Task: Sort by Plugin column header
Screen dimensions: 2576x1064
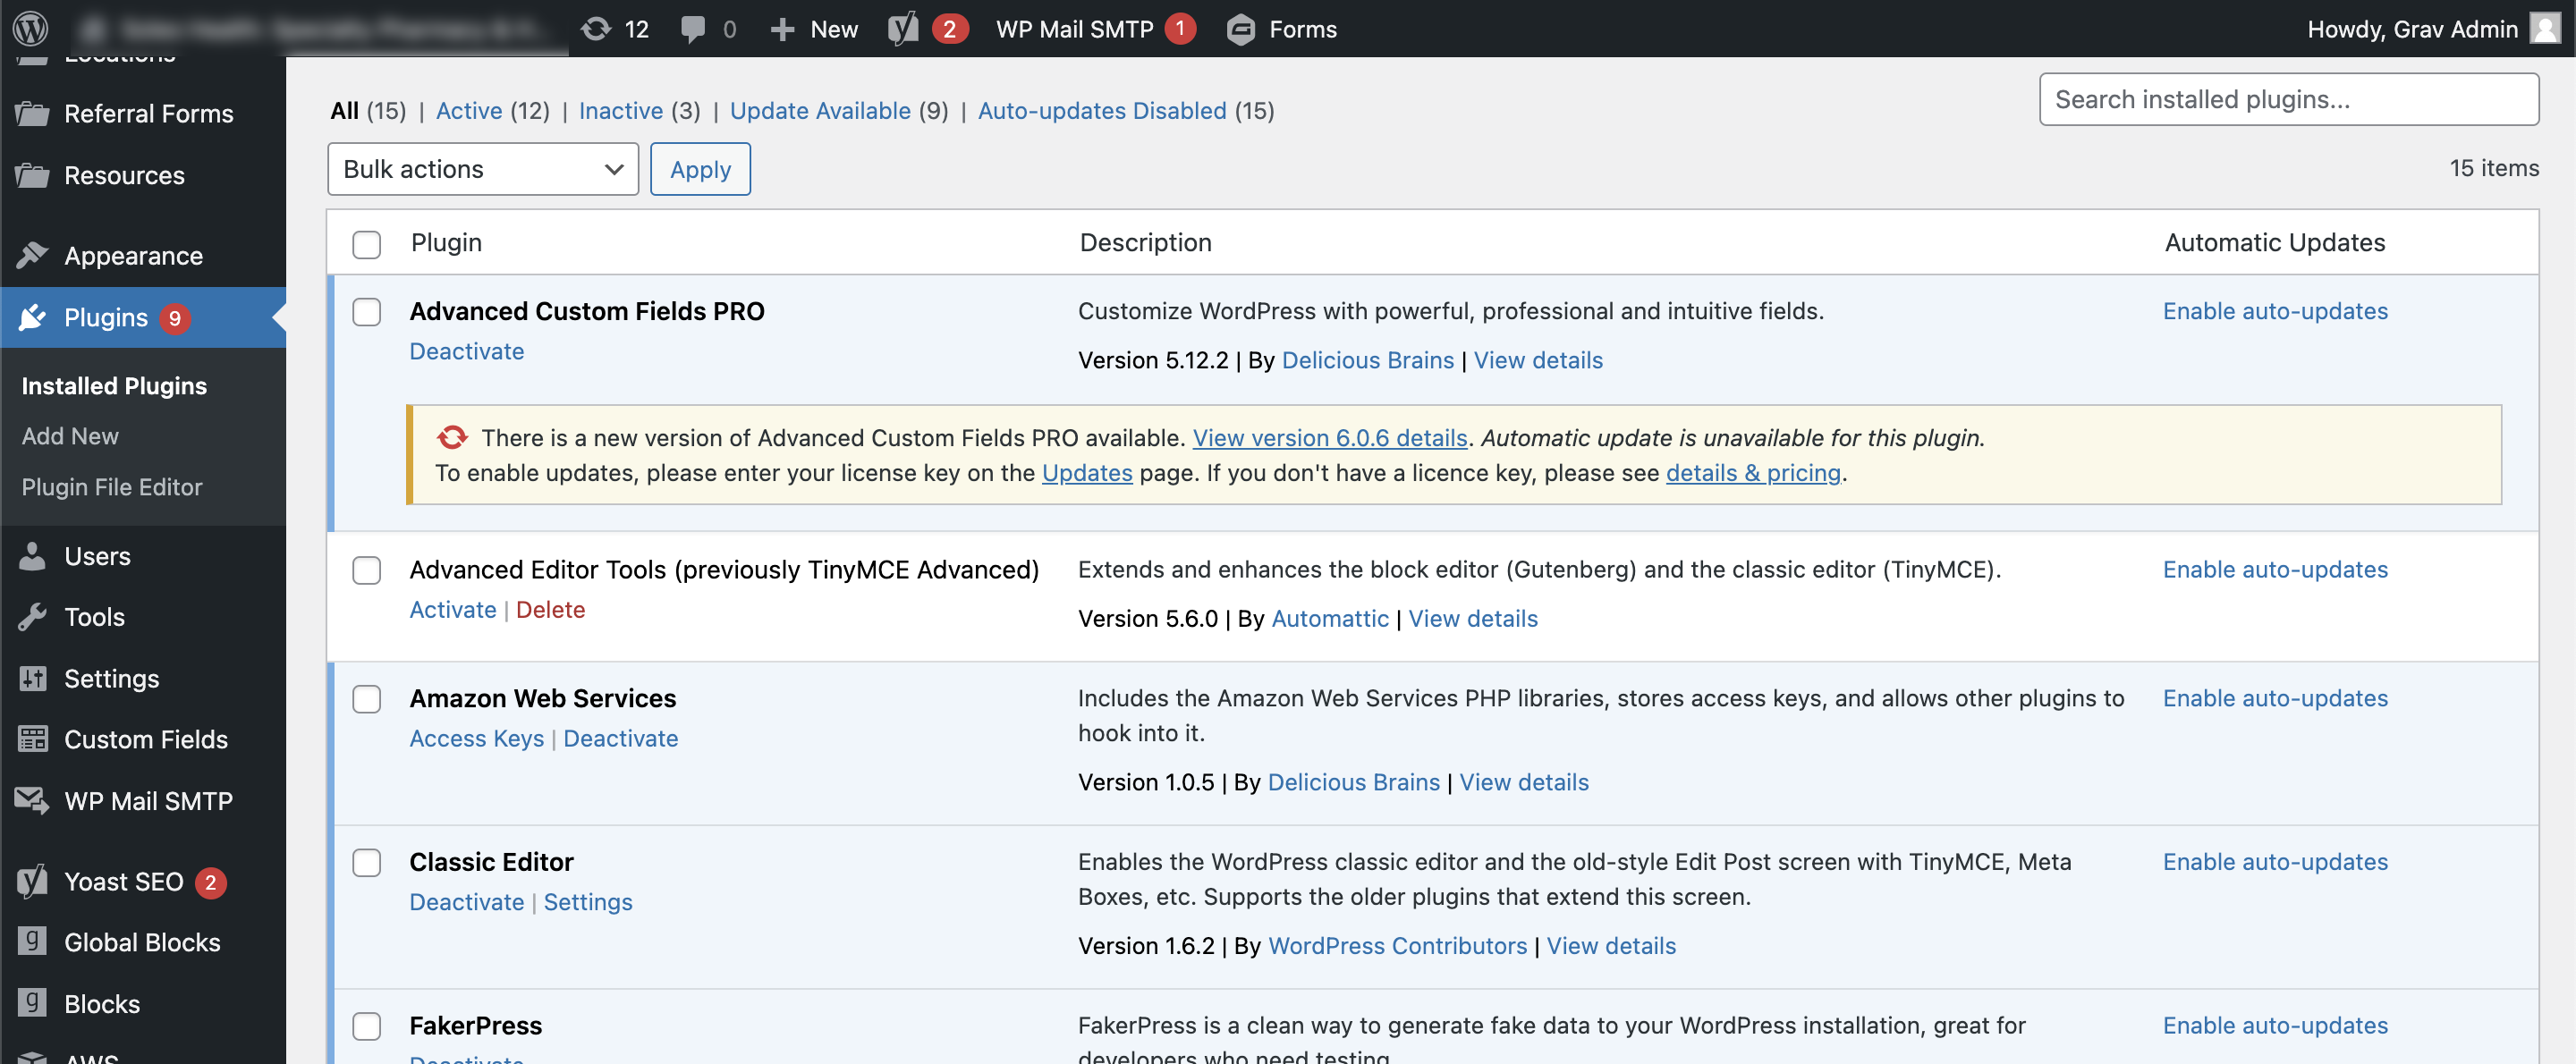Action: point(446,243)
